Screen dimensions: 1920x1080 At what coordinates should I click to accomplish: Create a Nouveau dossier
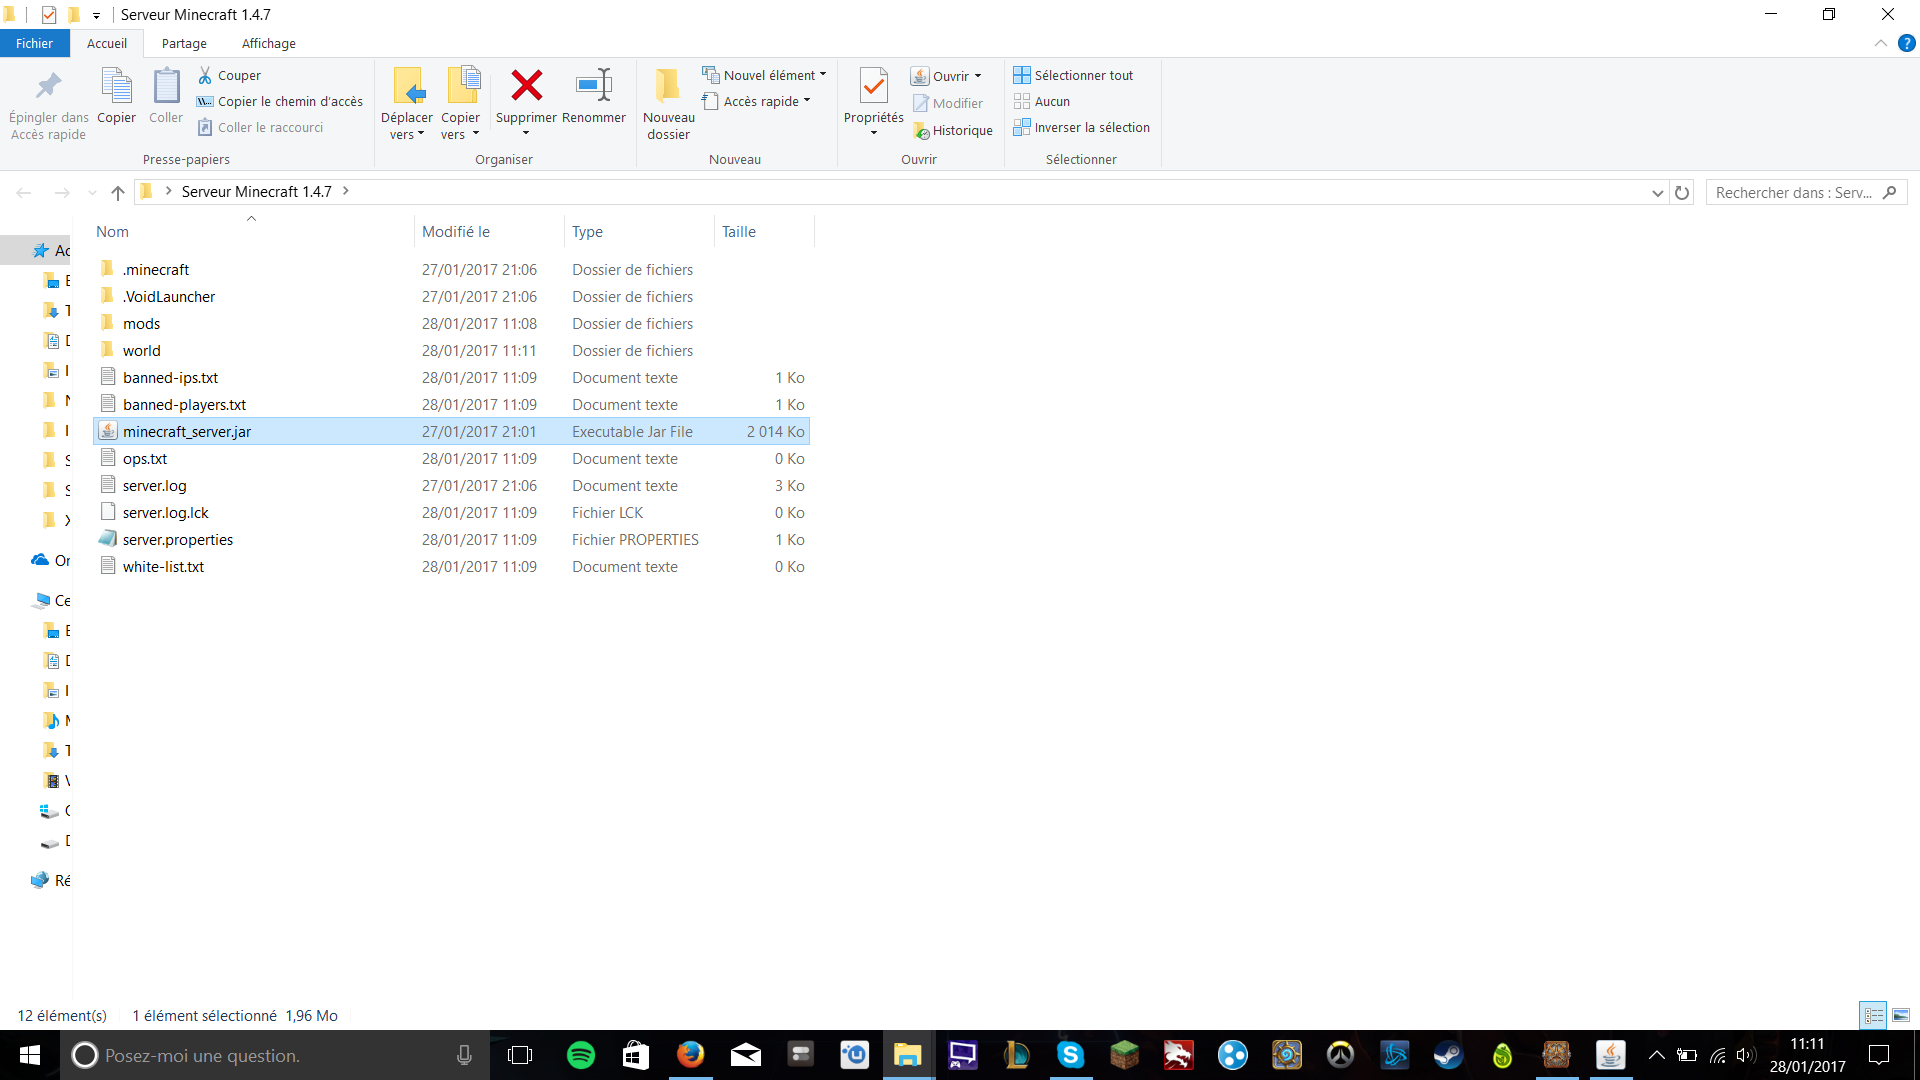669,103
